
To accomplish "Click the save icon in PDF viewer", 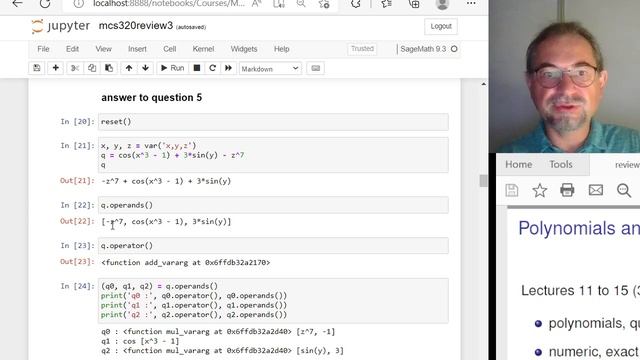I will click(x=511, y=190).
